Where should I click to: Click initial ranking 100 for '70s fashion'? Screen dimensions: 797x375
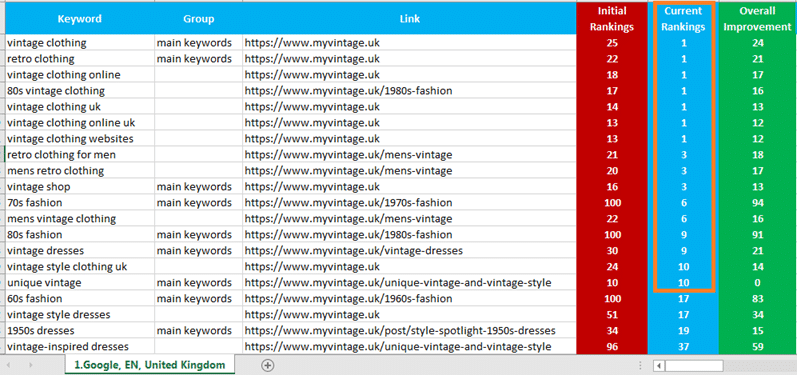tap(612, 202)
